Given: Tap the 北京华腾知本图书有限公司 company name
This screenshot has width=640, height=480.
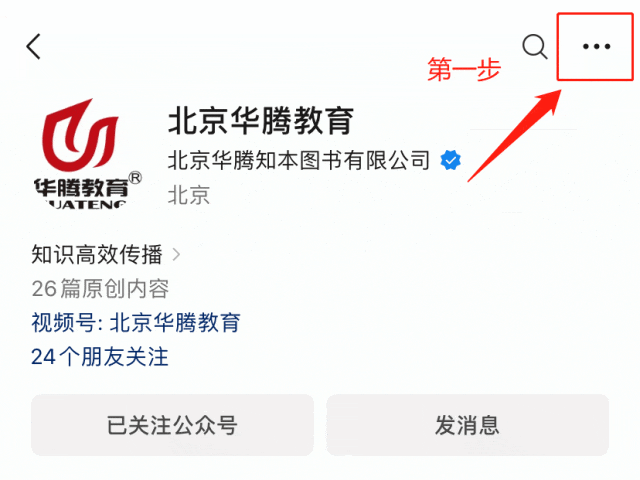Looking at the screenshot, I should pos(299,160).
